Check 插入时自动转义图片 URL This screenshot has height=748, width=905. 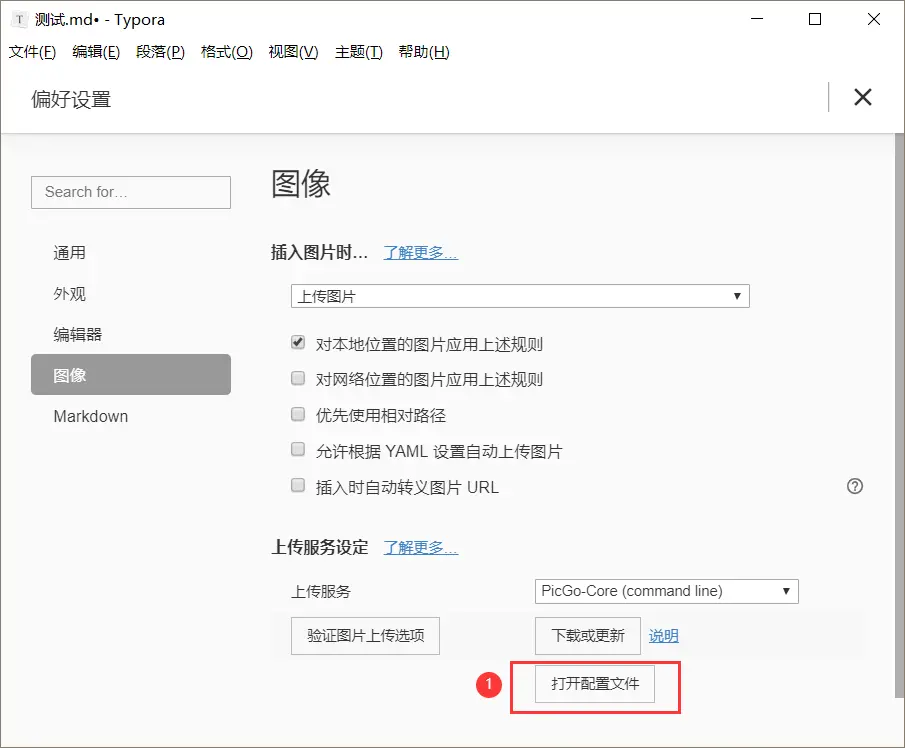(x=298, y=485)
